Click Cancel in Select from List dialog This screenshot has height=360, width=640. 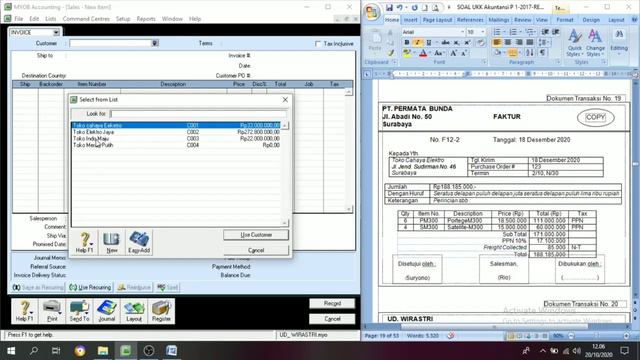tap(256, 250)
